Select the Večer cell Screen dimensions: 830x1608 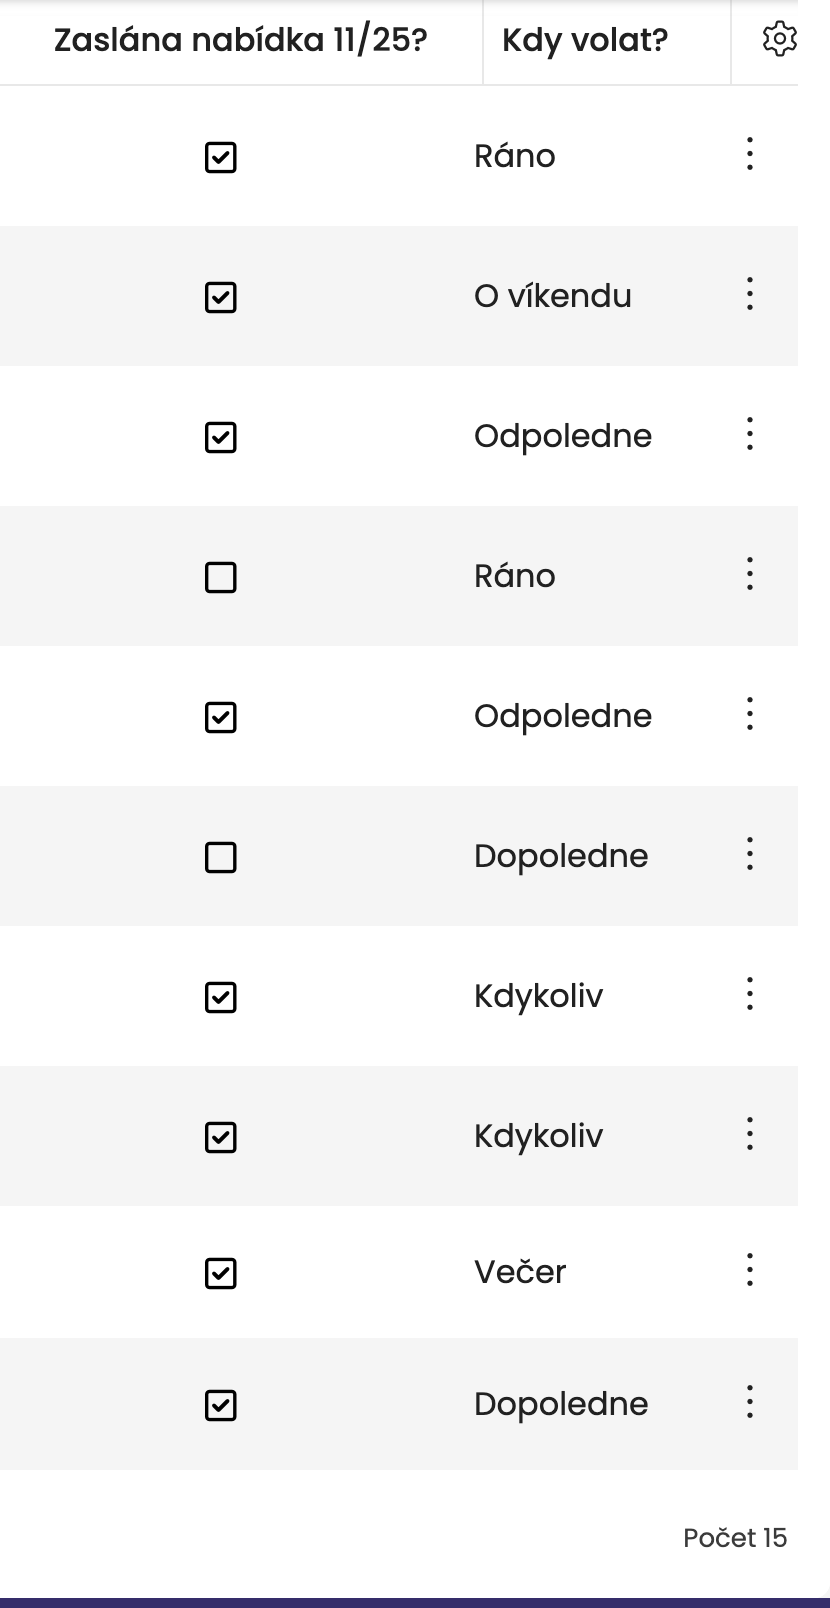click(x=520, y=1272)
